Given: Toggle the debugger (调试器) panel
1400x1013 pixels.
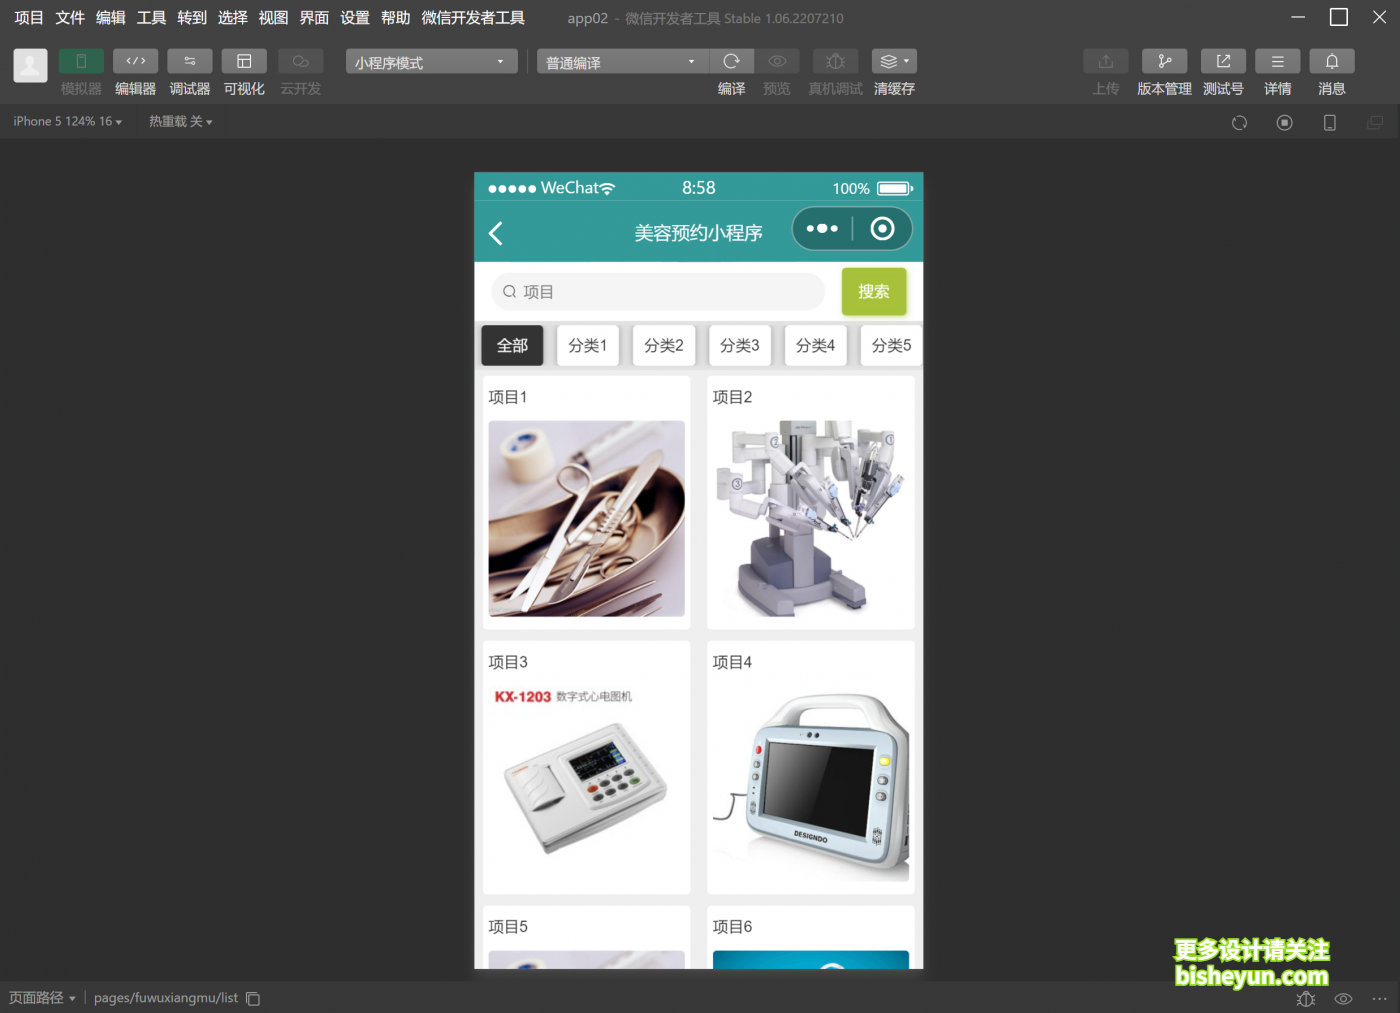Looking at the screenshot, I should tap(189, 62).
